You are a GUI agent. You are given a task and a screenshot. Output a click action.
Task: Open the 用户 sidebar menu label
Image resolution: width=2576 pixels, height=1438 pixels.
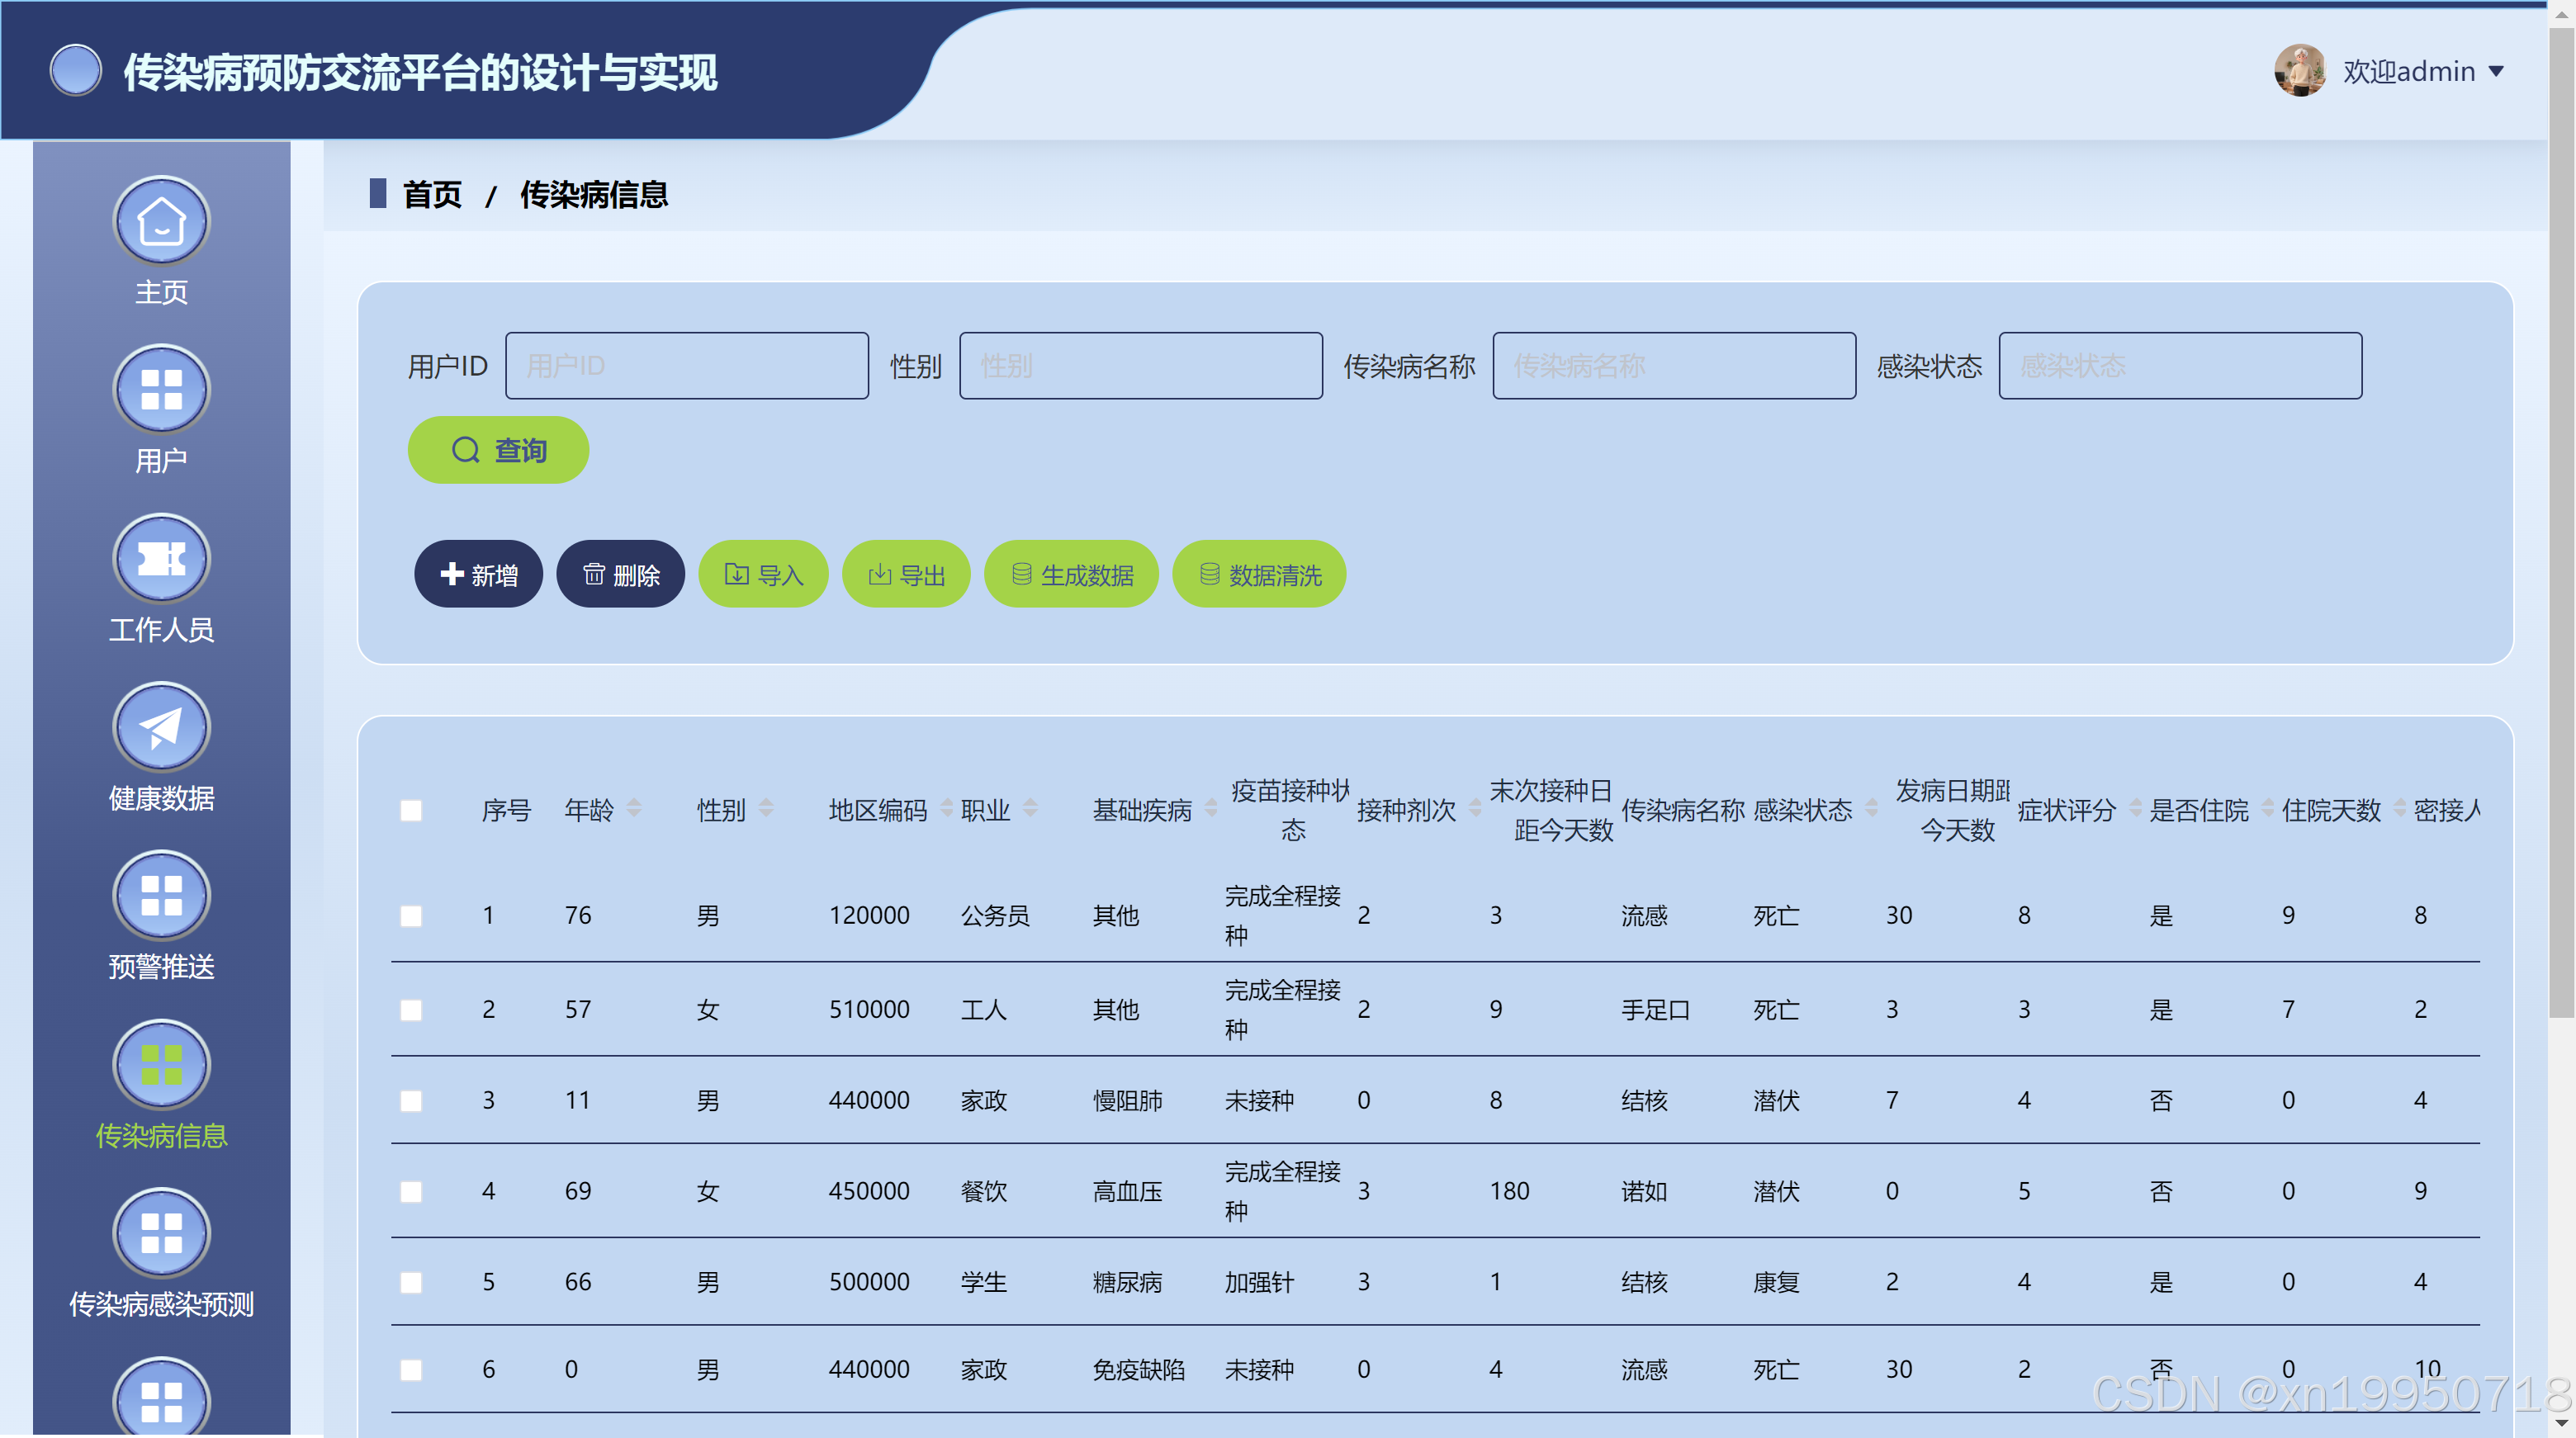[x=161, y=461]
